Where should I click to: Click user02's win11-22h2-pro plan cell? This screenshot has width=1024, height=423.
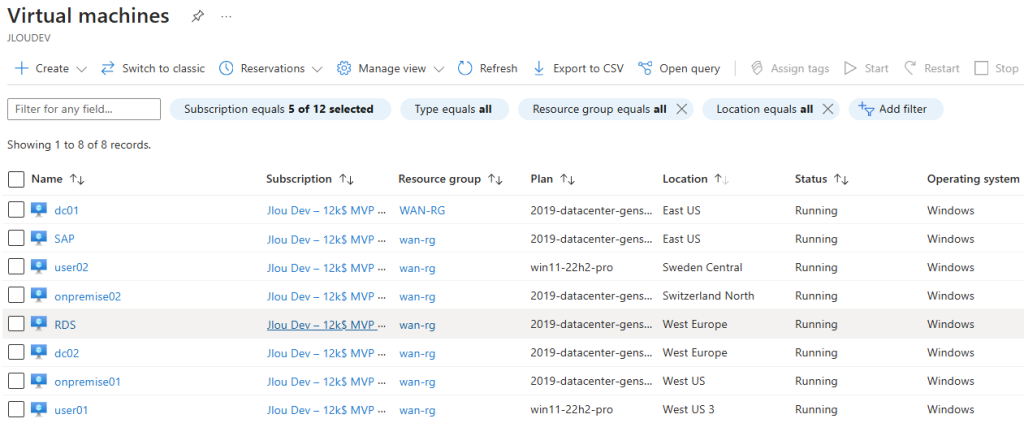coord(571,268)
